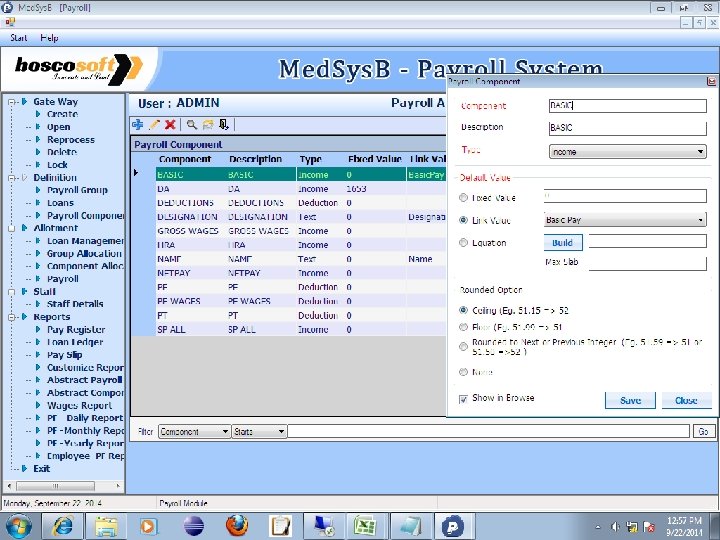720x540 pixels.
Task: Close the Payroll Component dialog with red icon
Action: [x=711, y=81]
